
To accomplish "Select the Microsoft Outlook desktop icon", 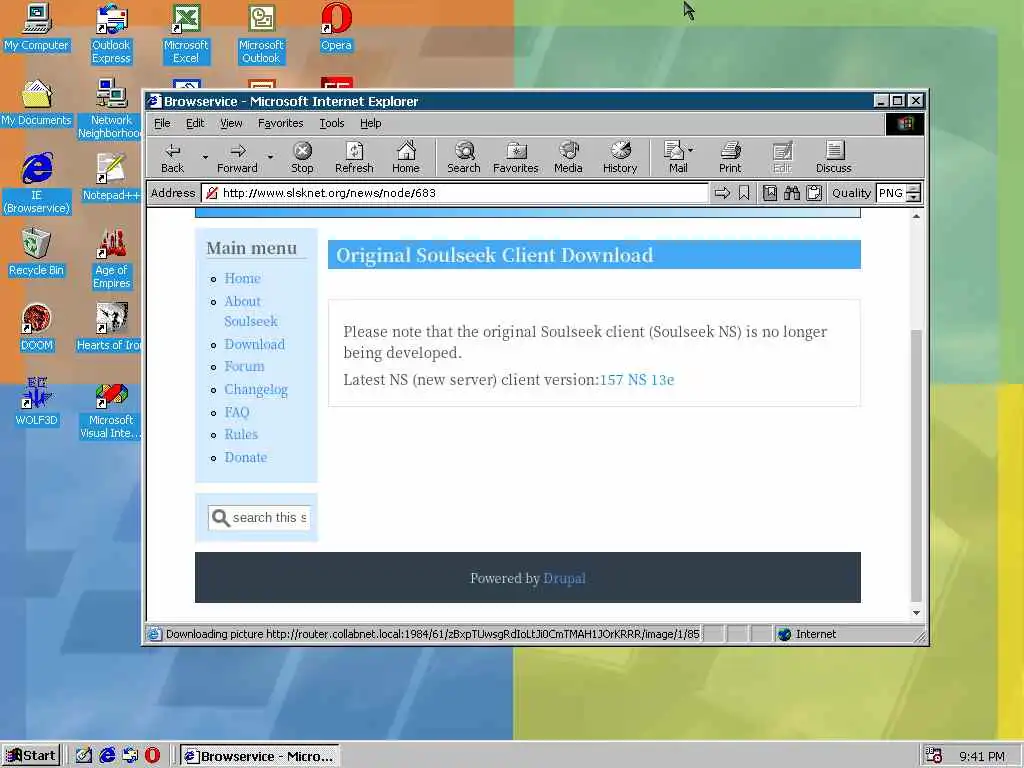I will [x=261, y=34].
